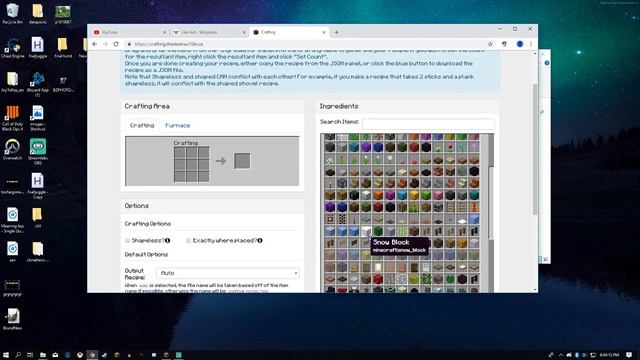640x360 pixels.
Task: Launch Streamlabs OBS from desktop
Action: tap(38, 151)
